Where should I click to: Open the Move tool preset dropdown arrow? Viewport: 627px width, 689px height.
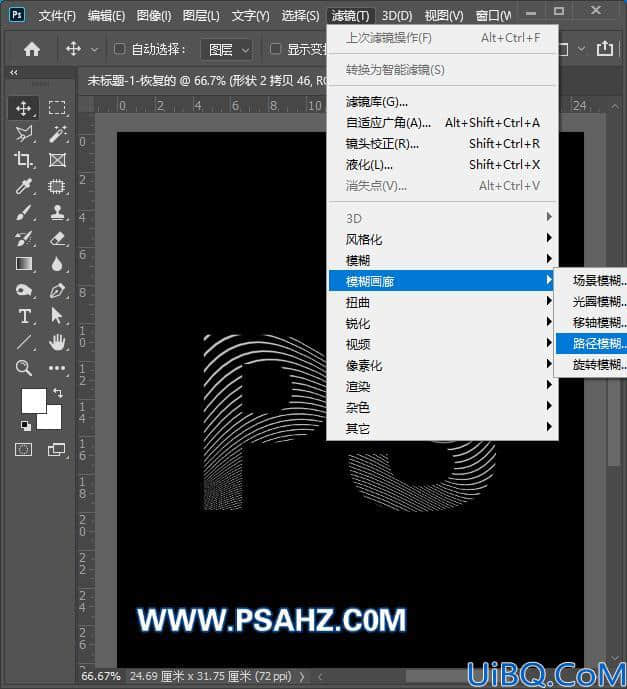[x=94, y=50]
